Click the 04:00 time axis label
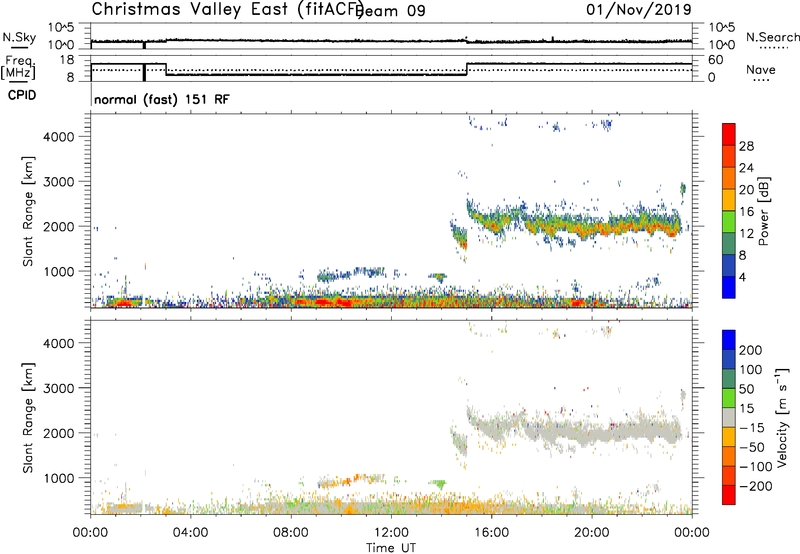Screen dimensions: 800x554 tap(190, 533)
